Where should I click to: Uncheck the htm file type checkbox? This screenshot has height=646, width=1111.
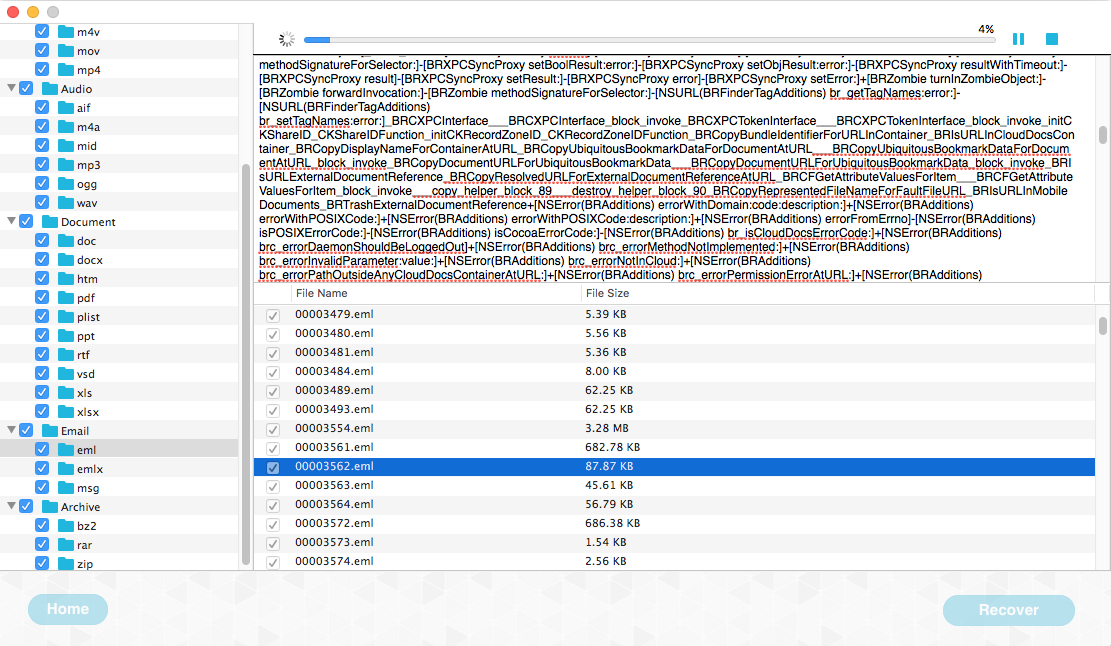point(42,278)
